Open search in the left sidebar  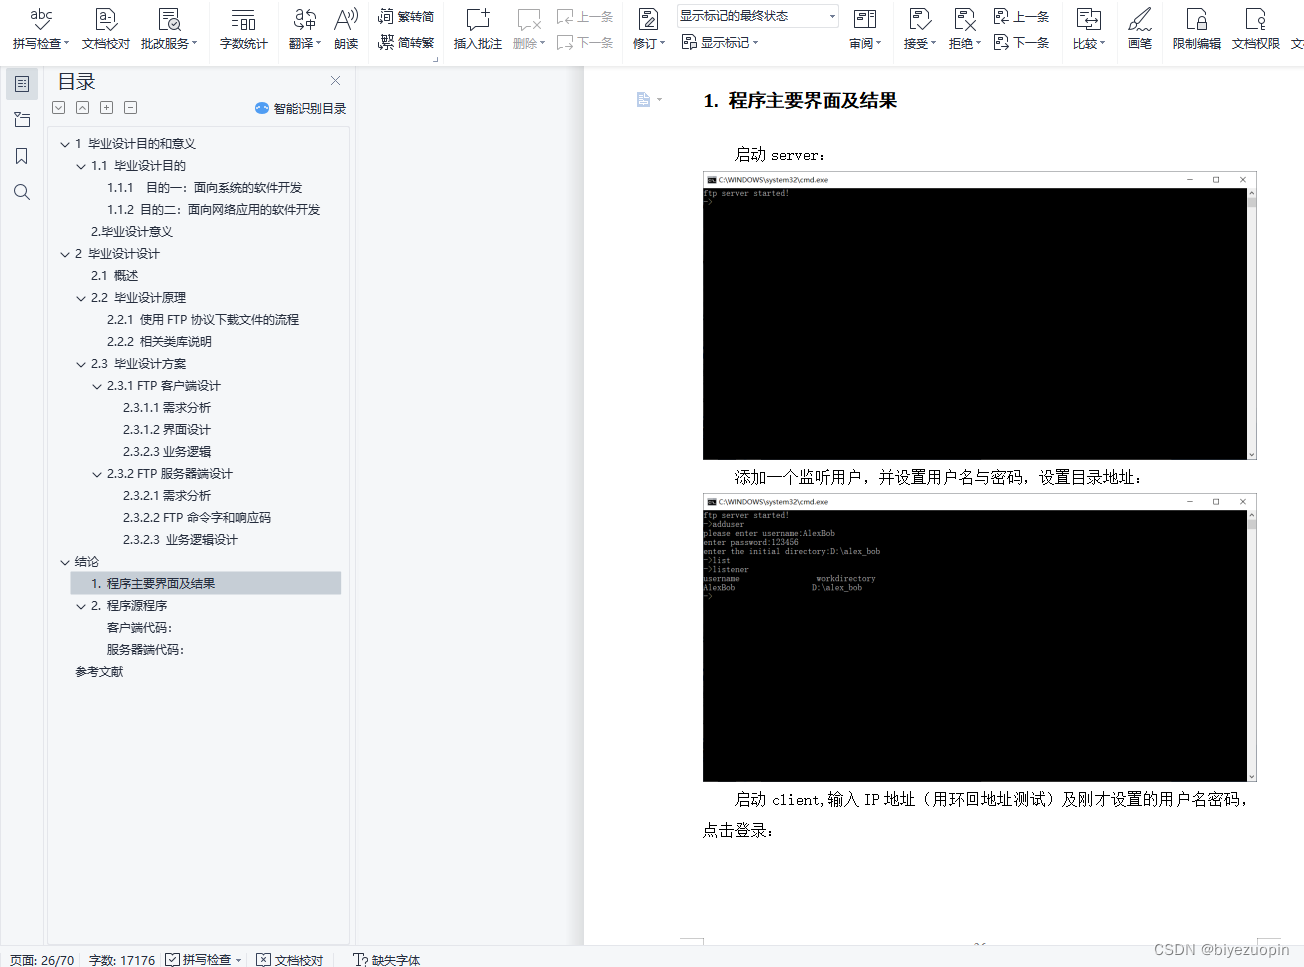pyautogui.click(x=22, y=192)
